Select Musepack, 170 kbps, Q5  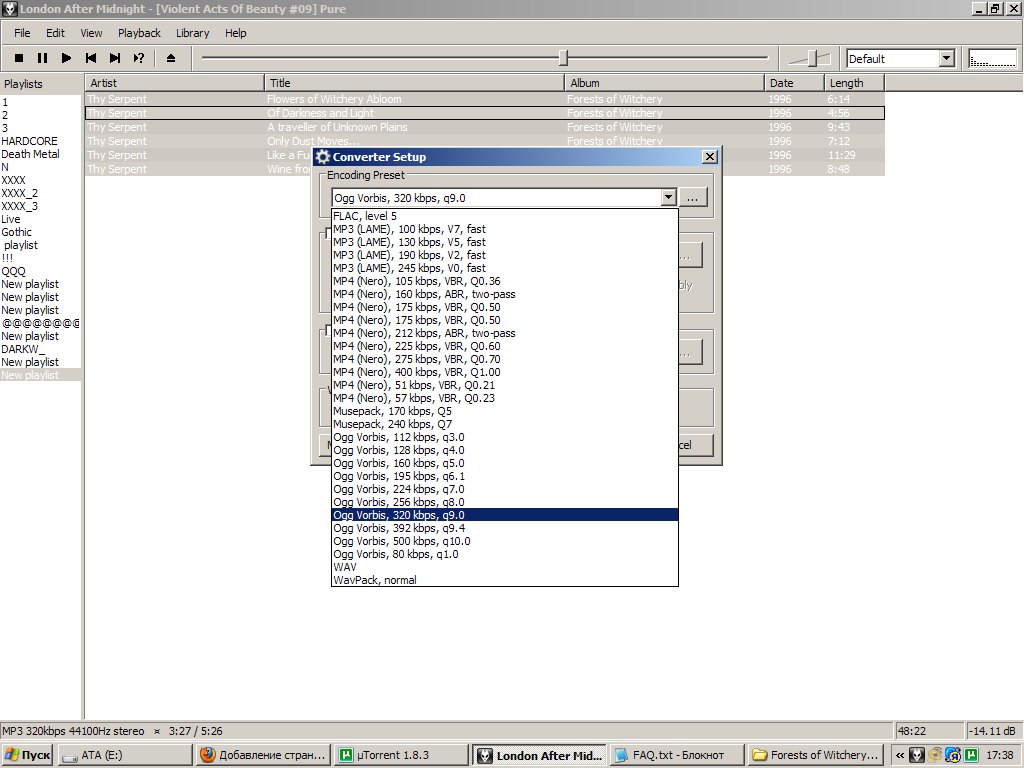[x=505, y=411]
